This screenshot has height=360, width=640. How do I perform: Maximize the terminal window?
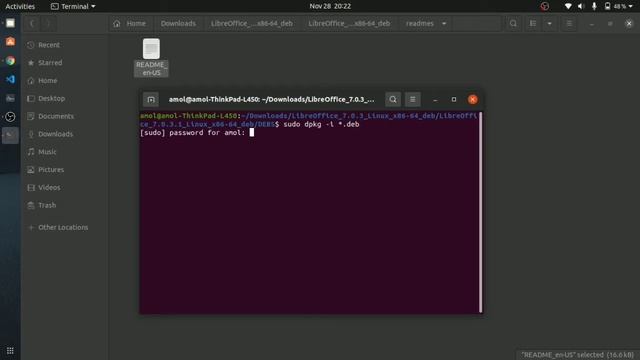453,99
